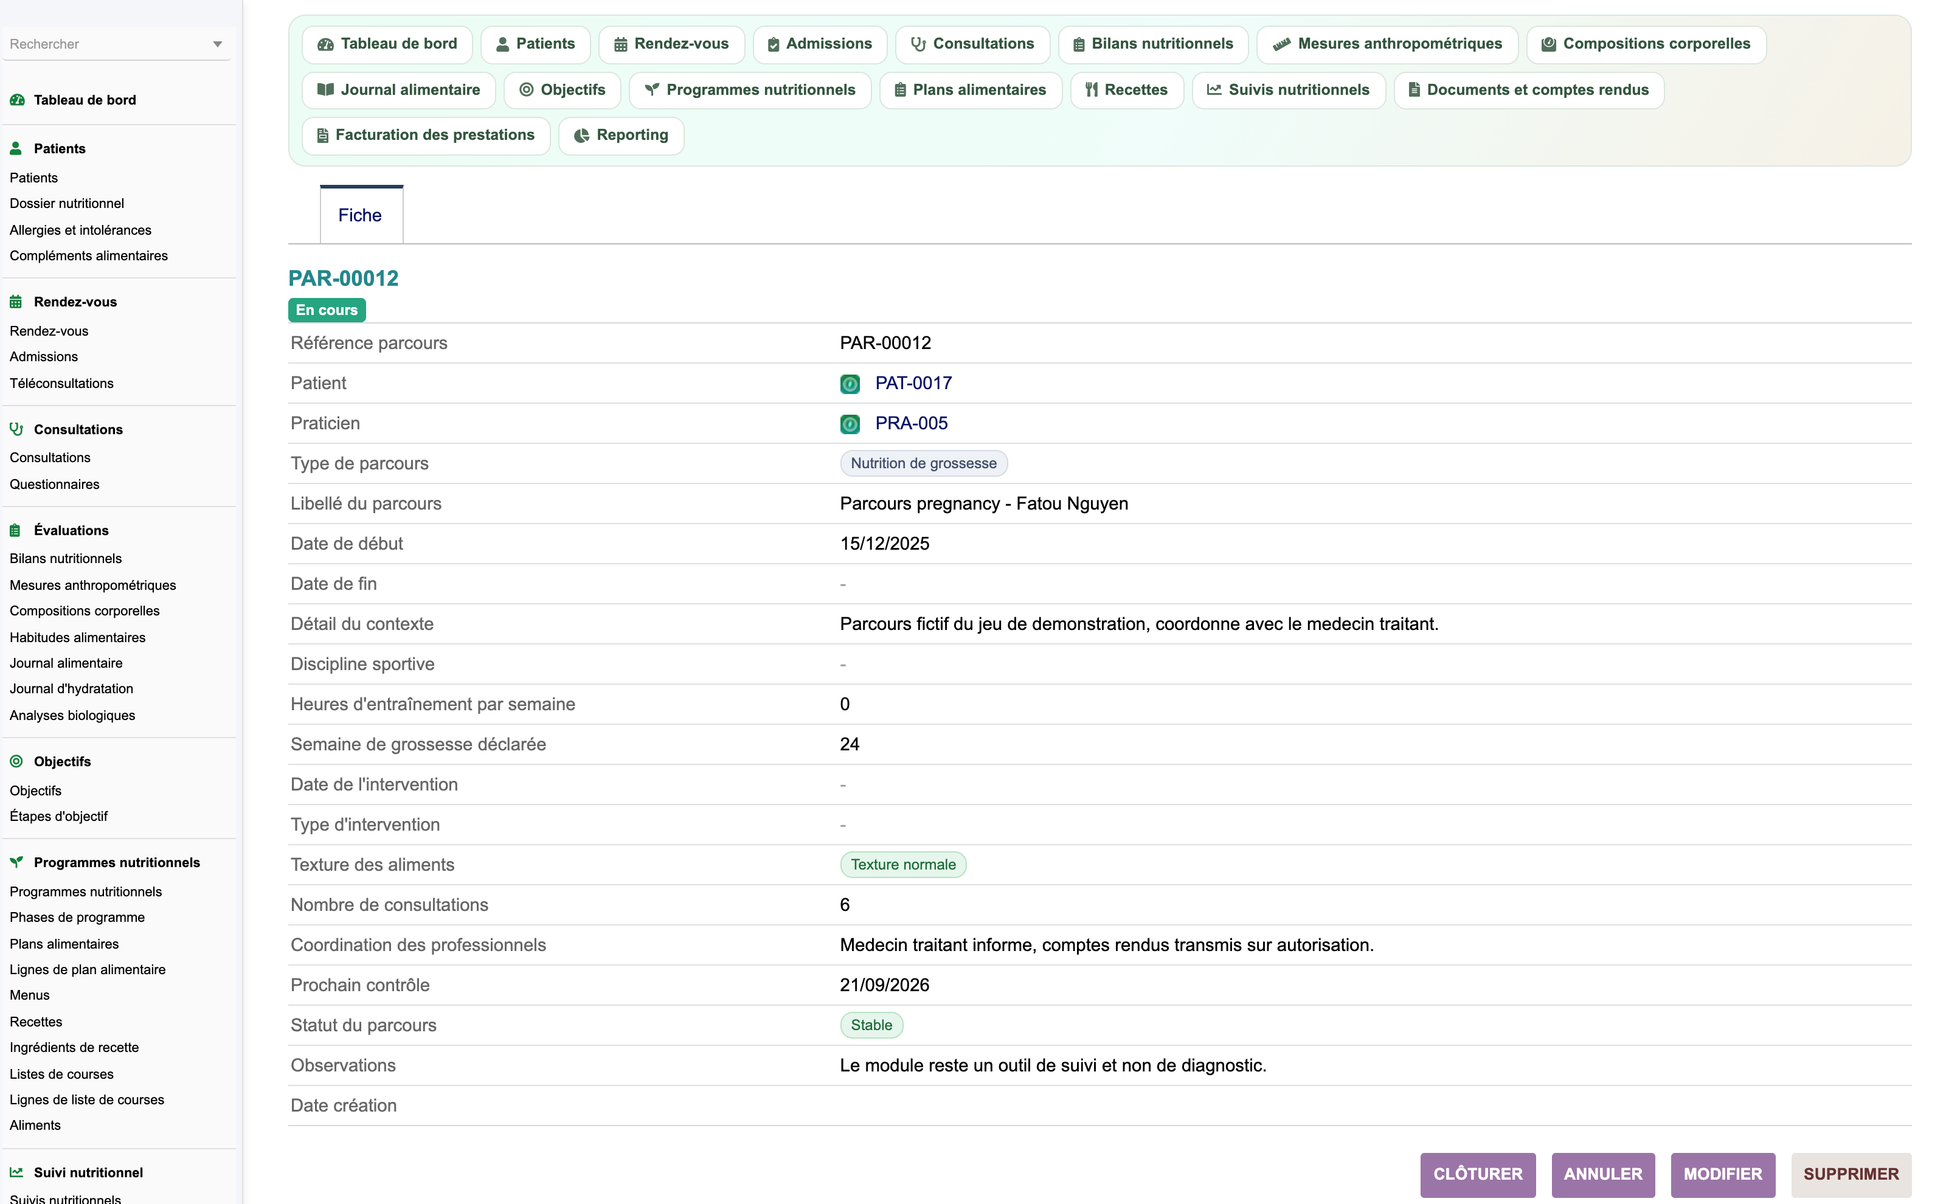
Task: Open Listes de courses in sidebar
Action: pos(62,1075)
